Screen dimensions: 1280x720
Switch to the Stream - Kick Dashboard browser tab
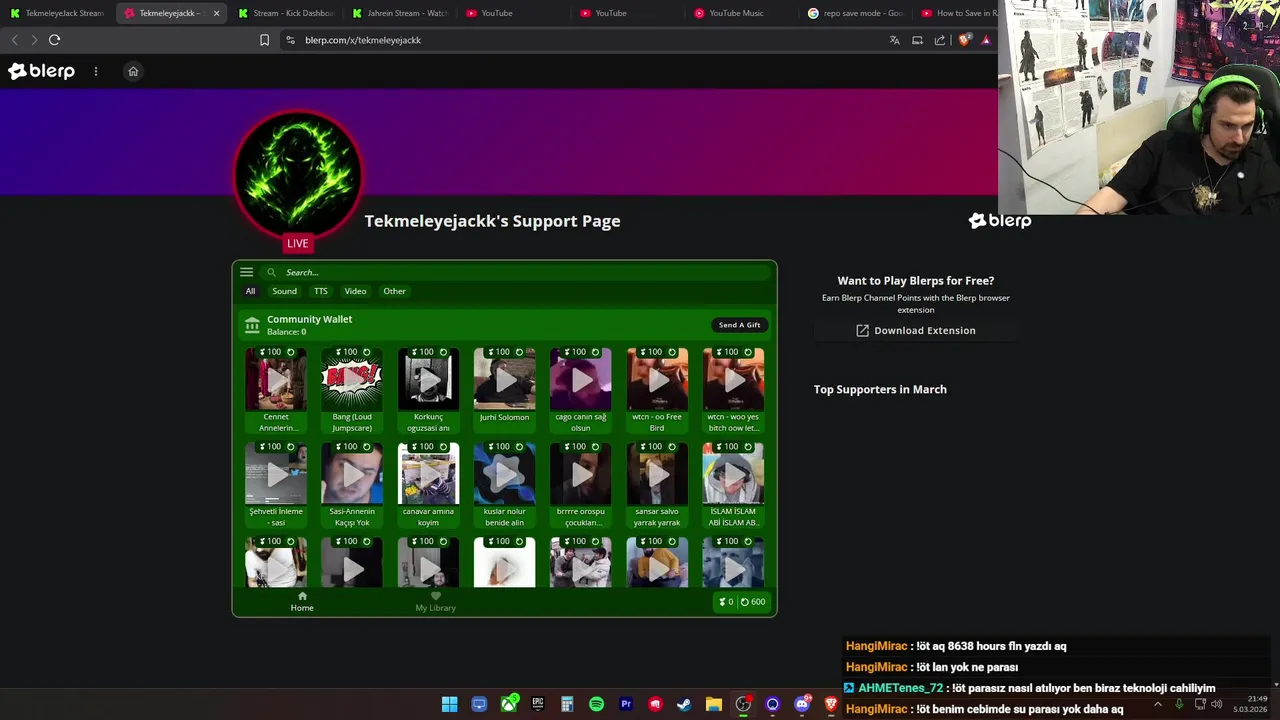pos(285,13)
